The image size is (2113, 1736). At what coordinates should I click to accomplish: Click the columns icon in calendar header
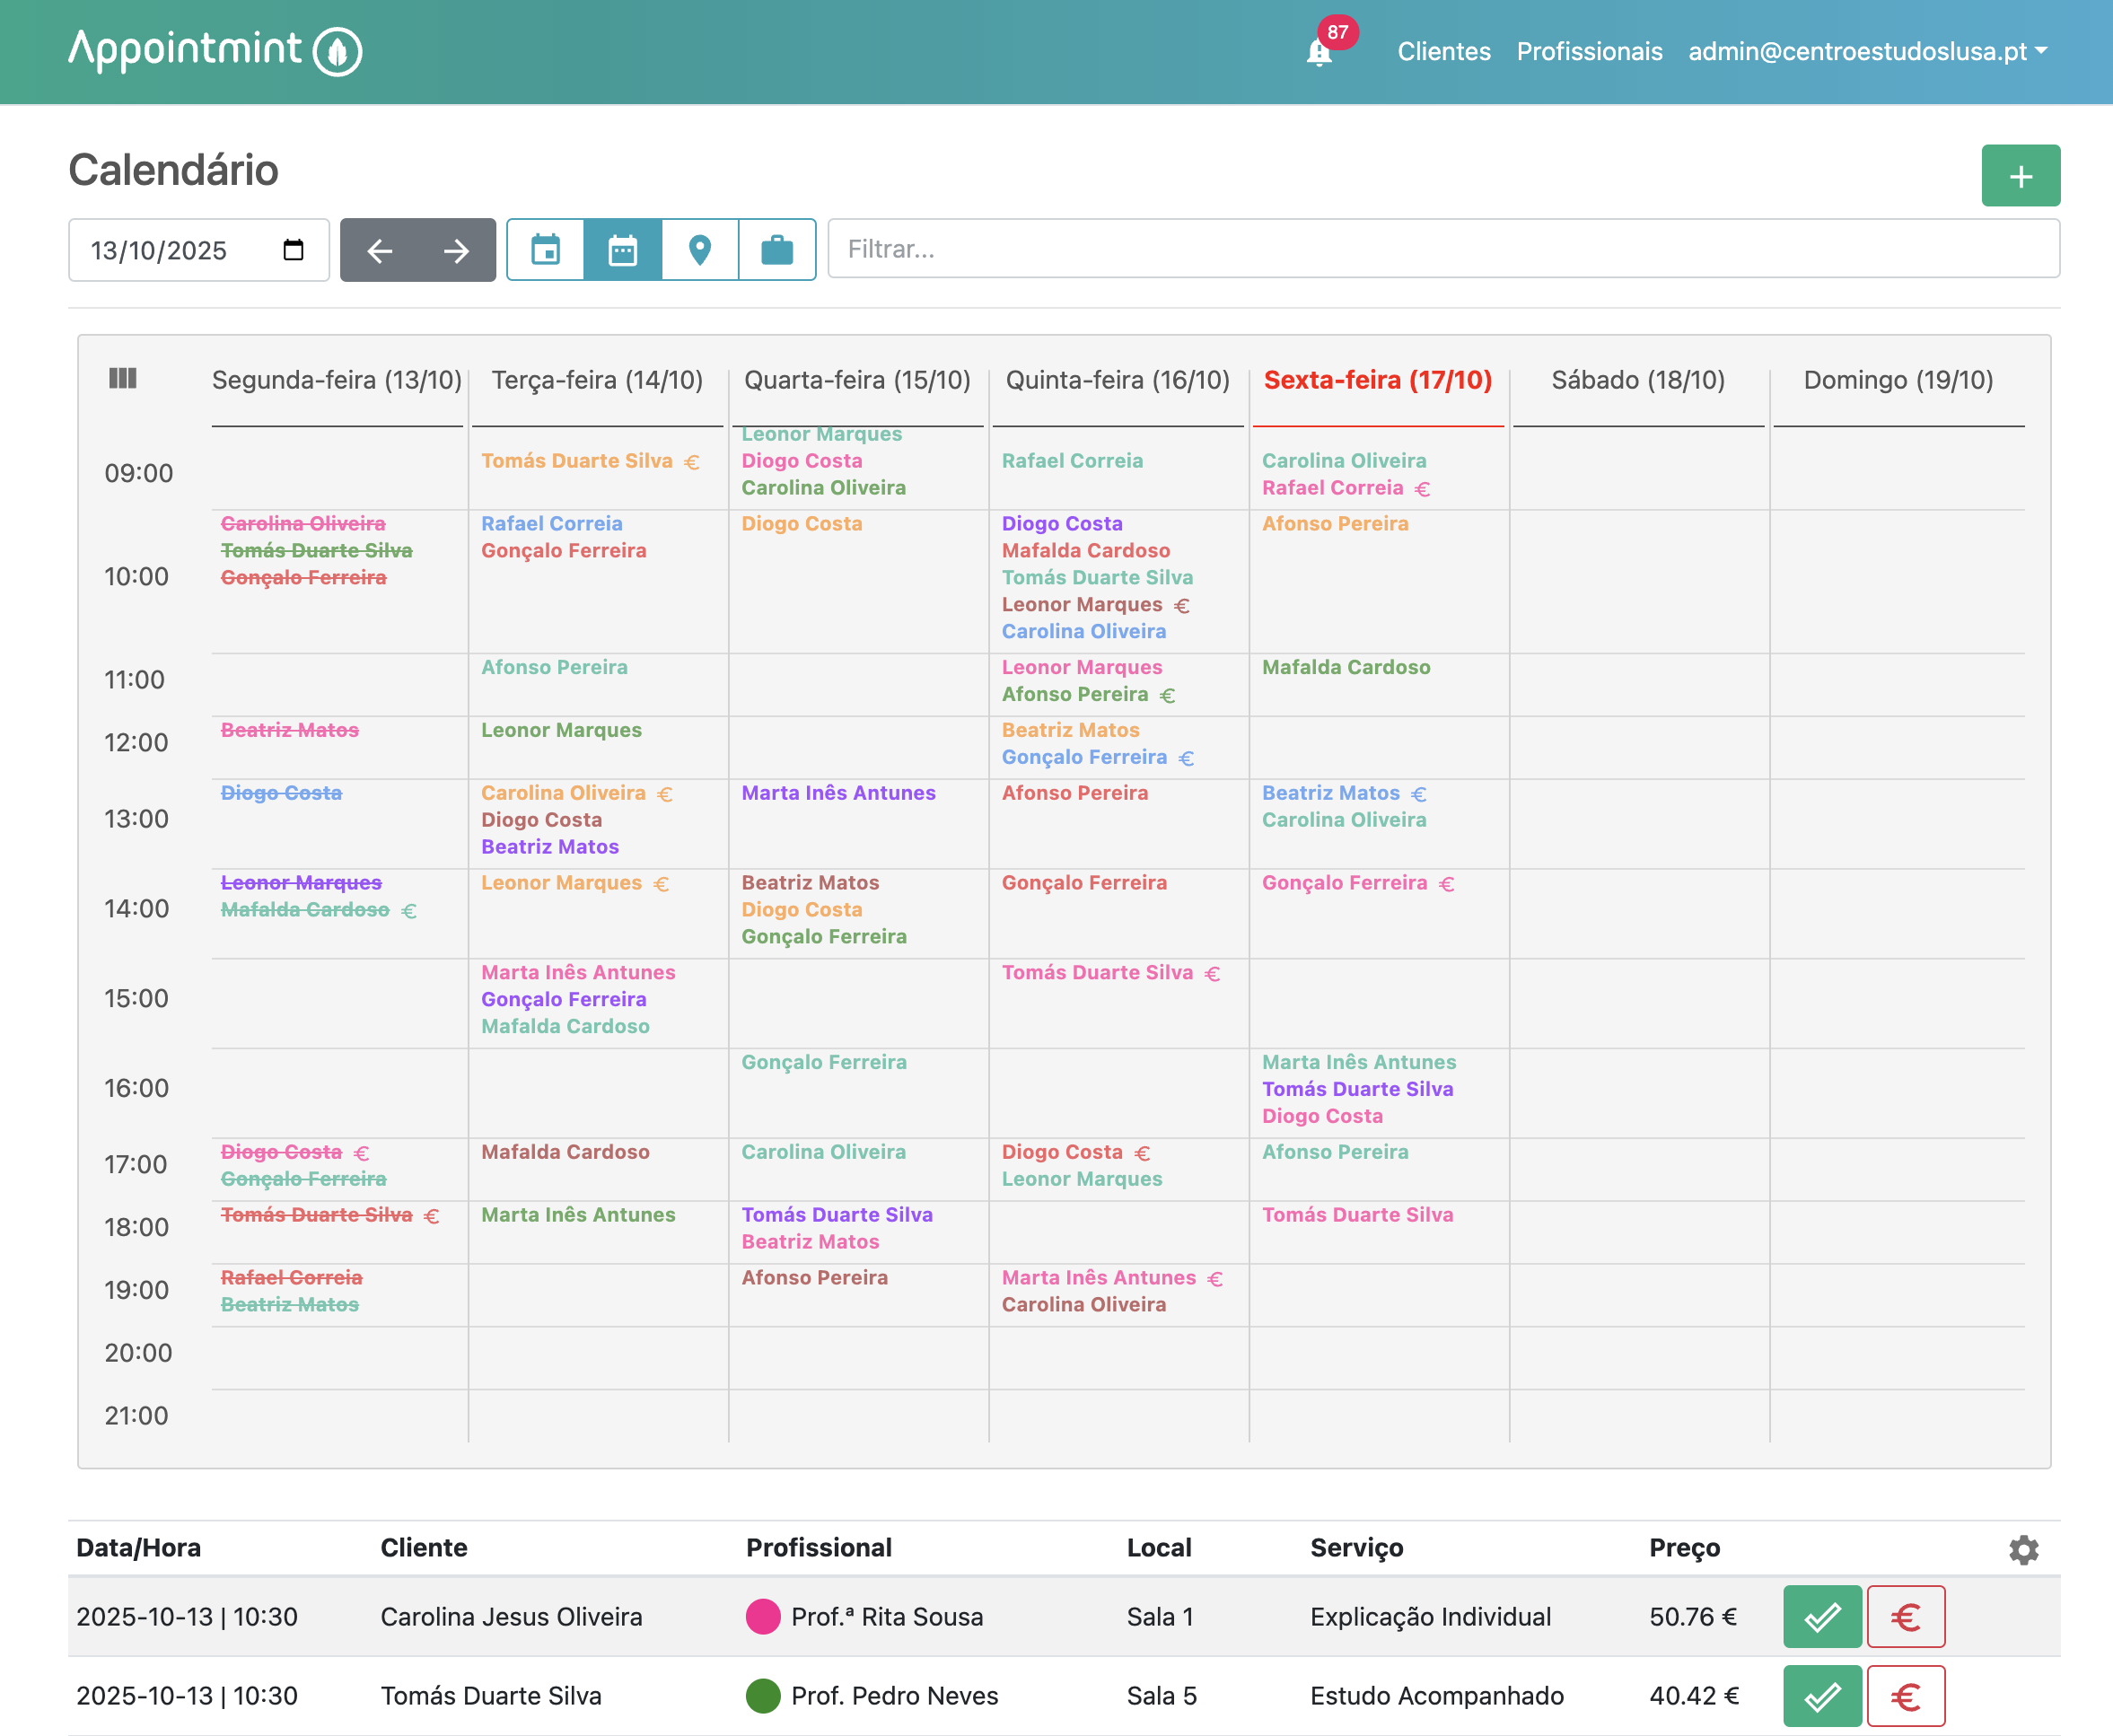pos(122,378)
